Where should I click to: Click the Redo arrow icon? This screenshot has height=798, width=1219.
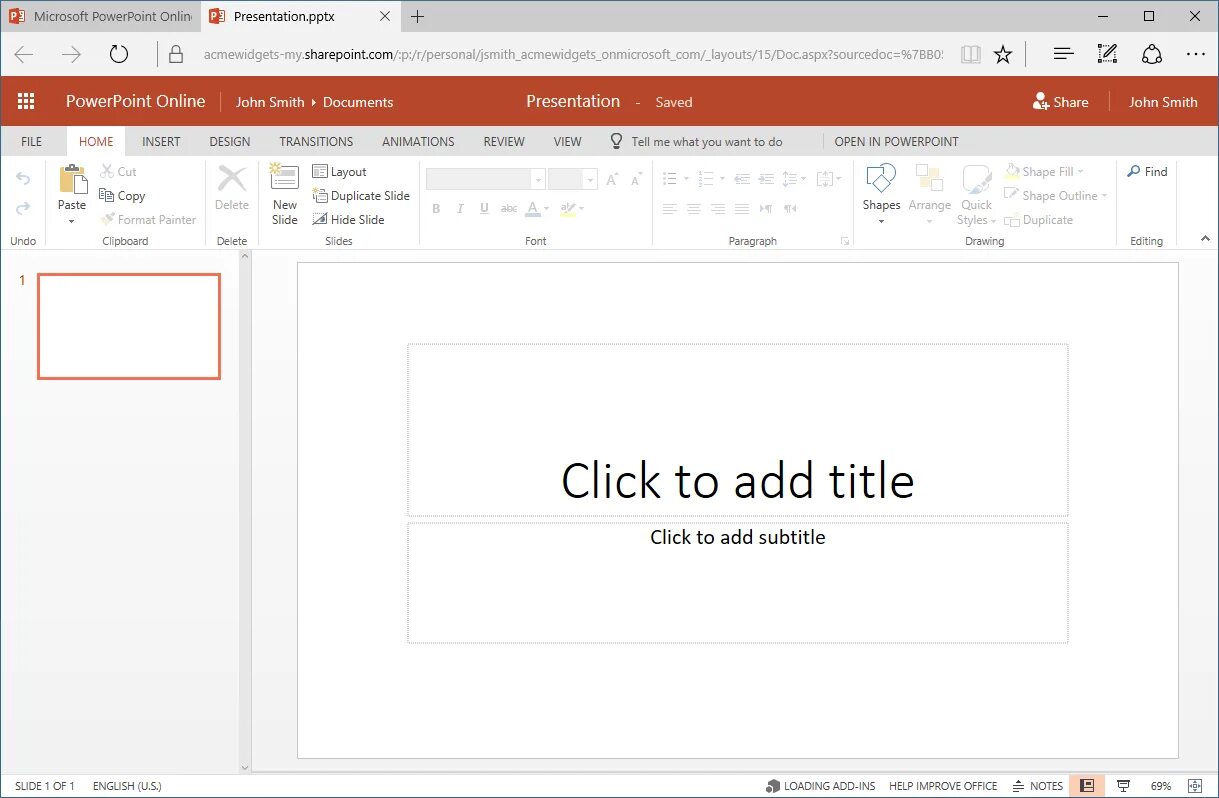(x=23, y=208)
